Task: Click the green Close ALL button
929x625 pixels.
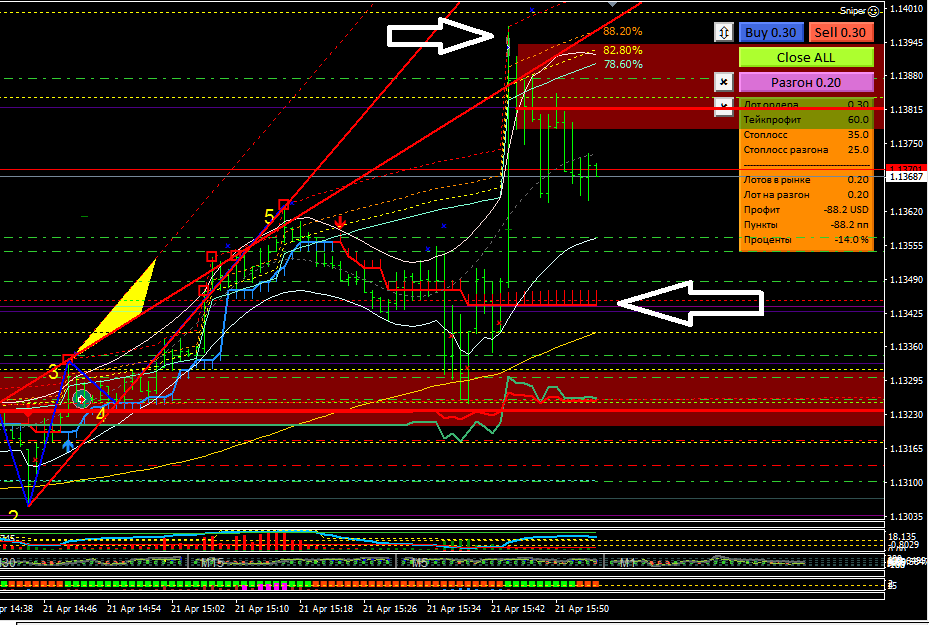Action: click(x=806, y=57)
